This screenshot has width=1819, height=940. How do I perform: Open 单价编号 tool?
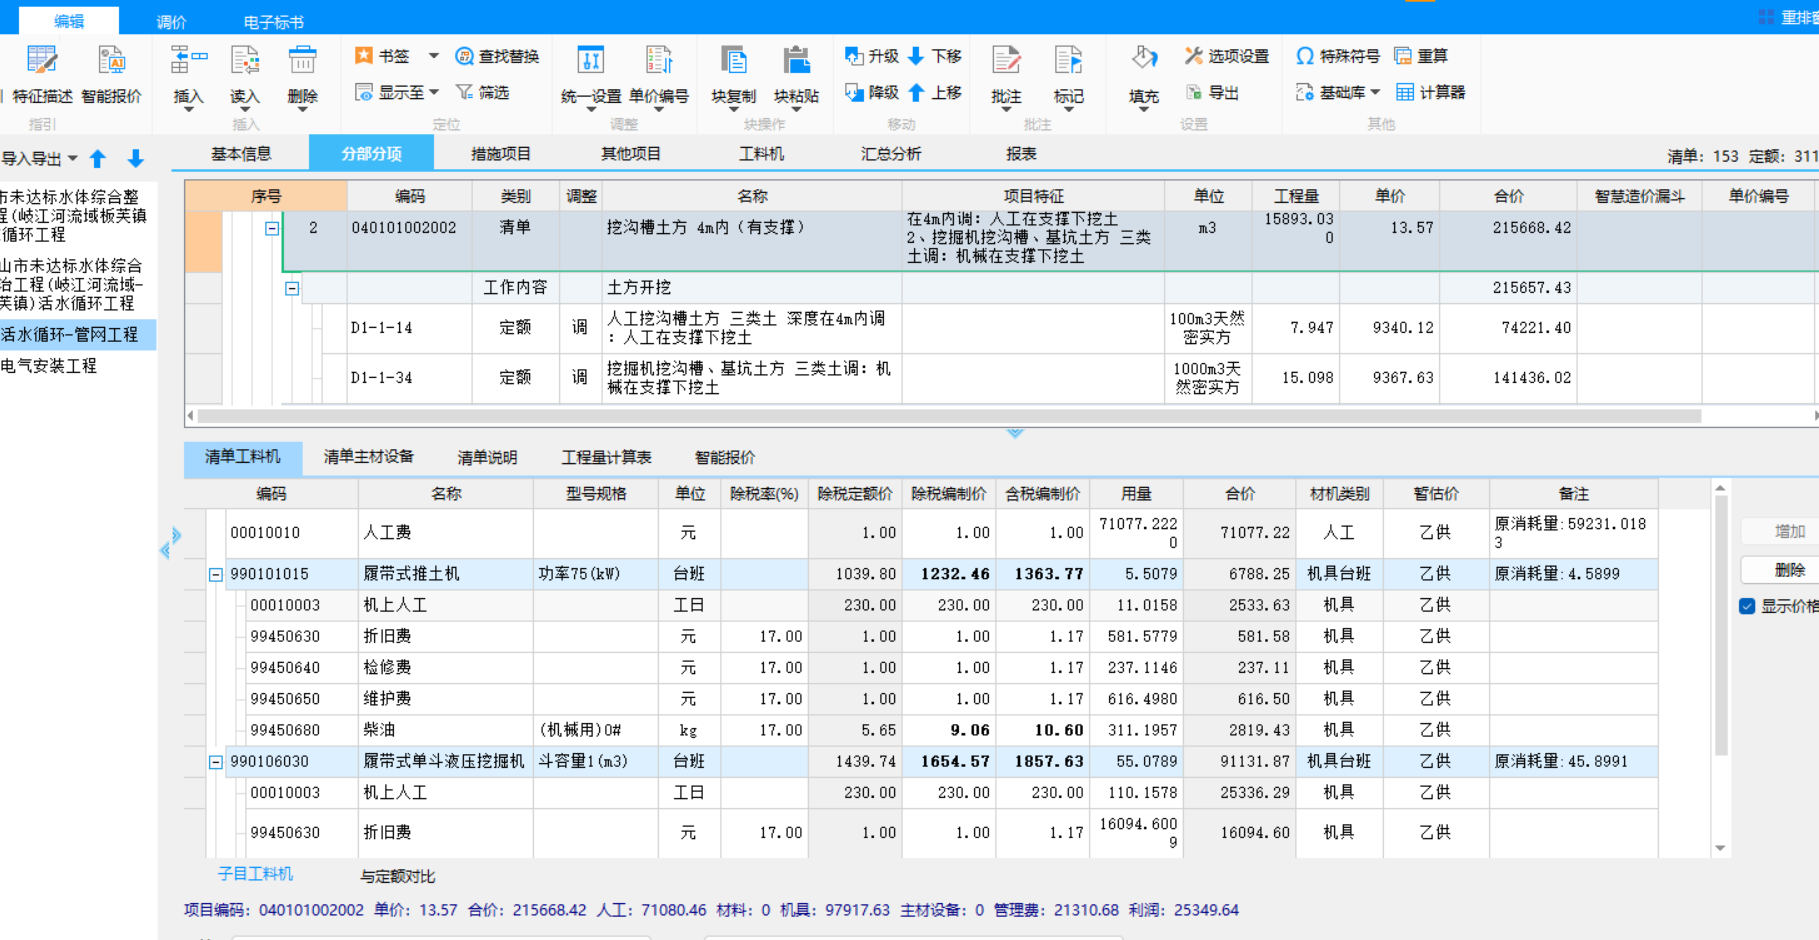coord(658,76)
